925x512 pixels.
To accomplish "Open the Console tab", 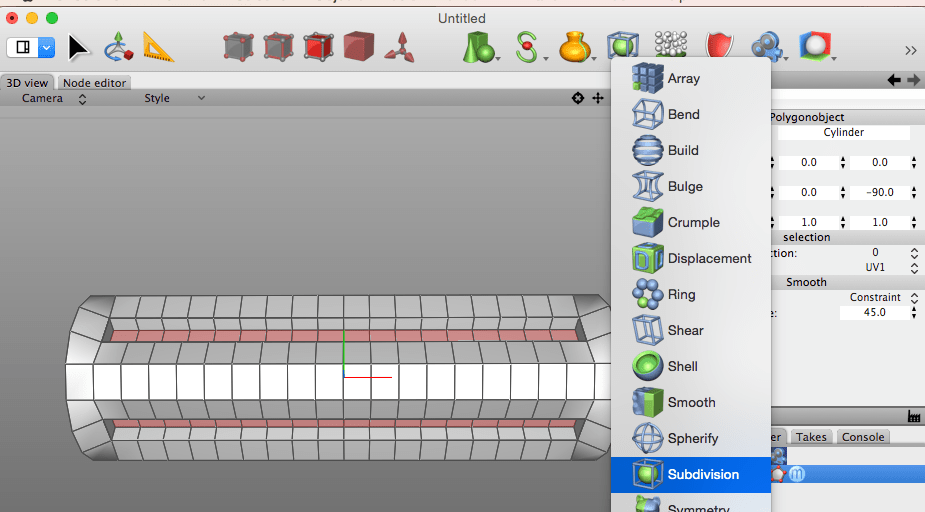I will pos(863,437).
